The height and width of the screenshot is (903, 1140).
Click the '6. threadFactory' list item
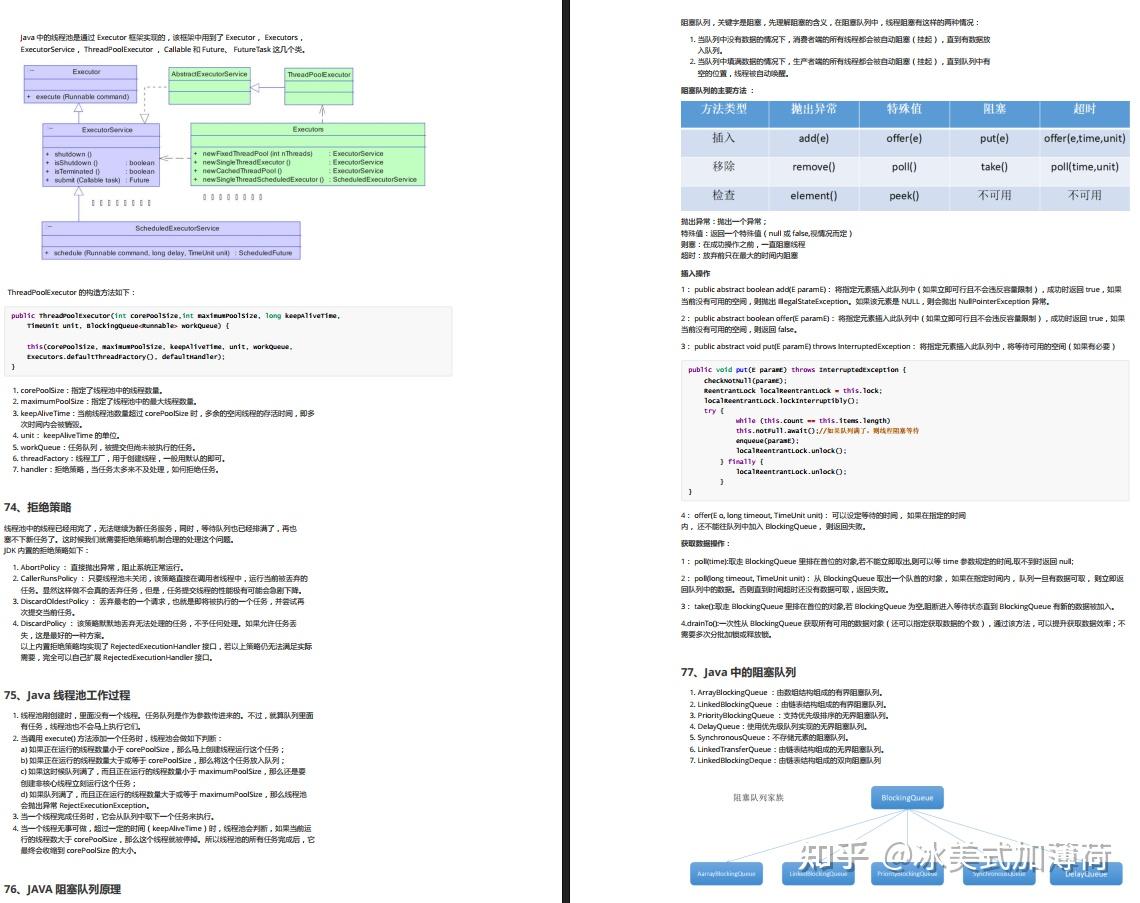coord(119,459)
